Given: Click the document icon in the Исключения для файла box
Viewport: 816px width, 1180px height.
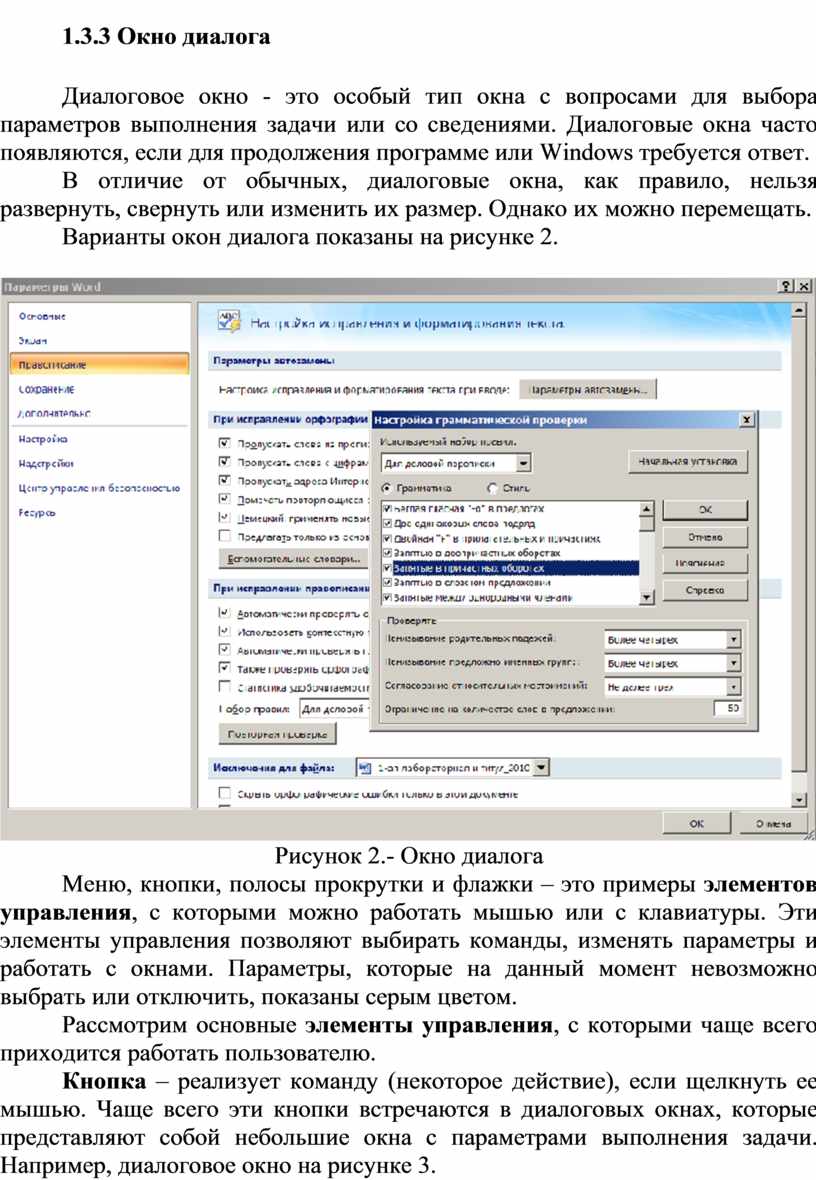Looking at the screenshot, I should coord(365,768).
